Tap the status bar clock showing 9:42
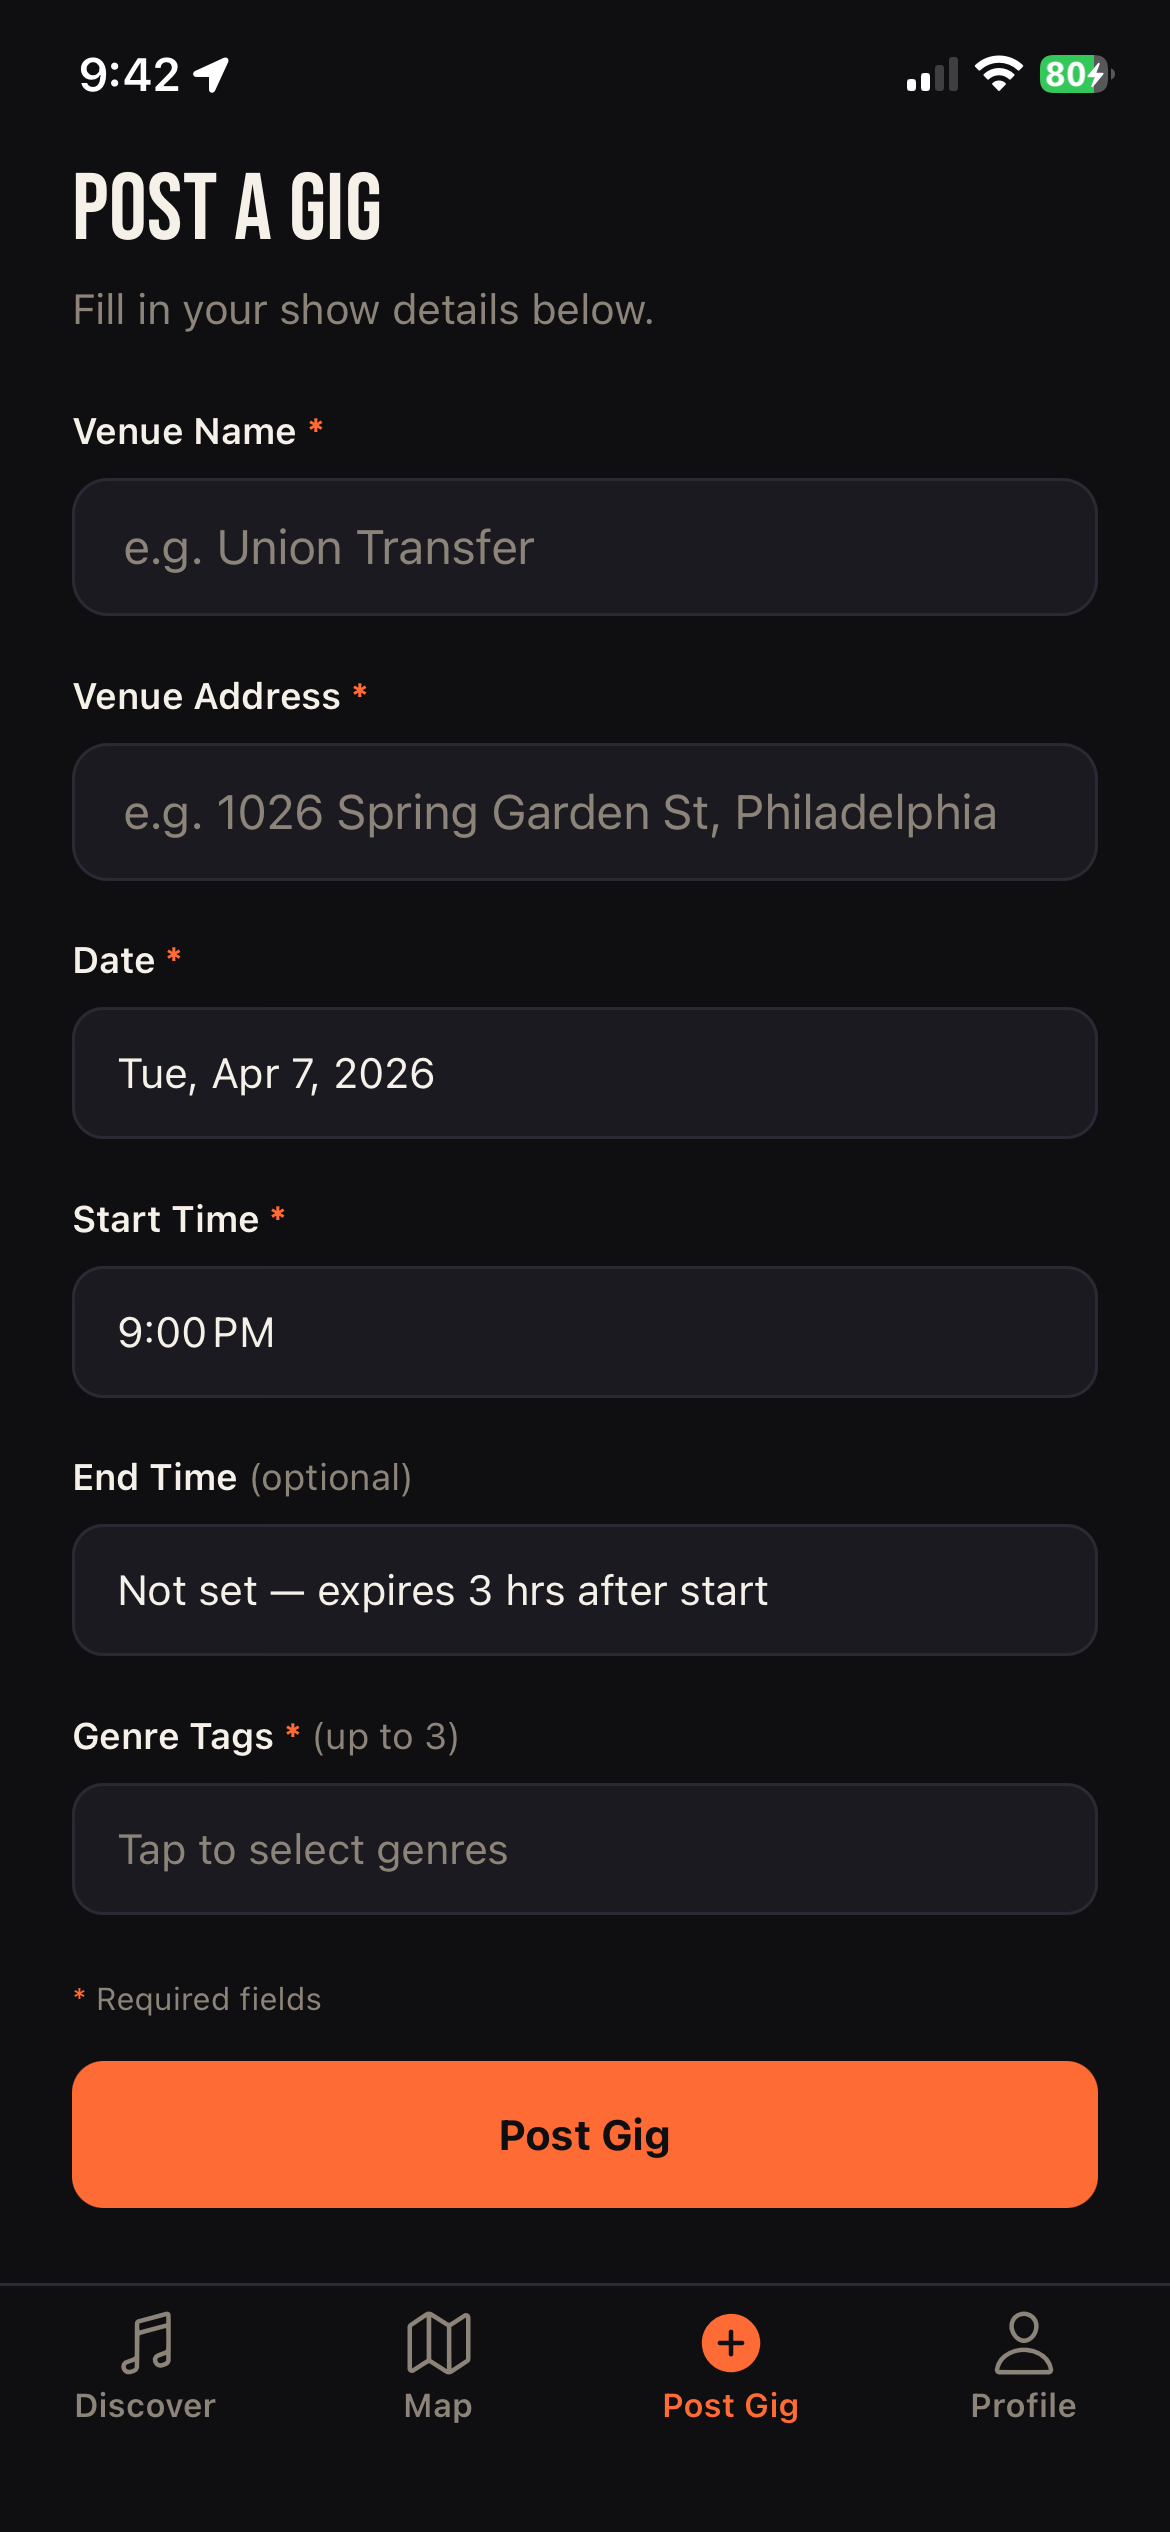This screenshot has height=2532, width=1170. (x=129, y=75)
